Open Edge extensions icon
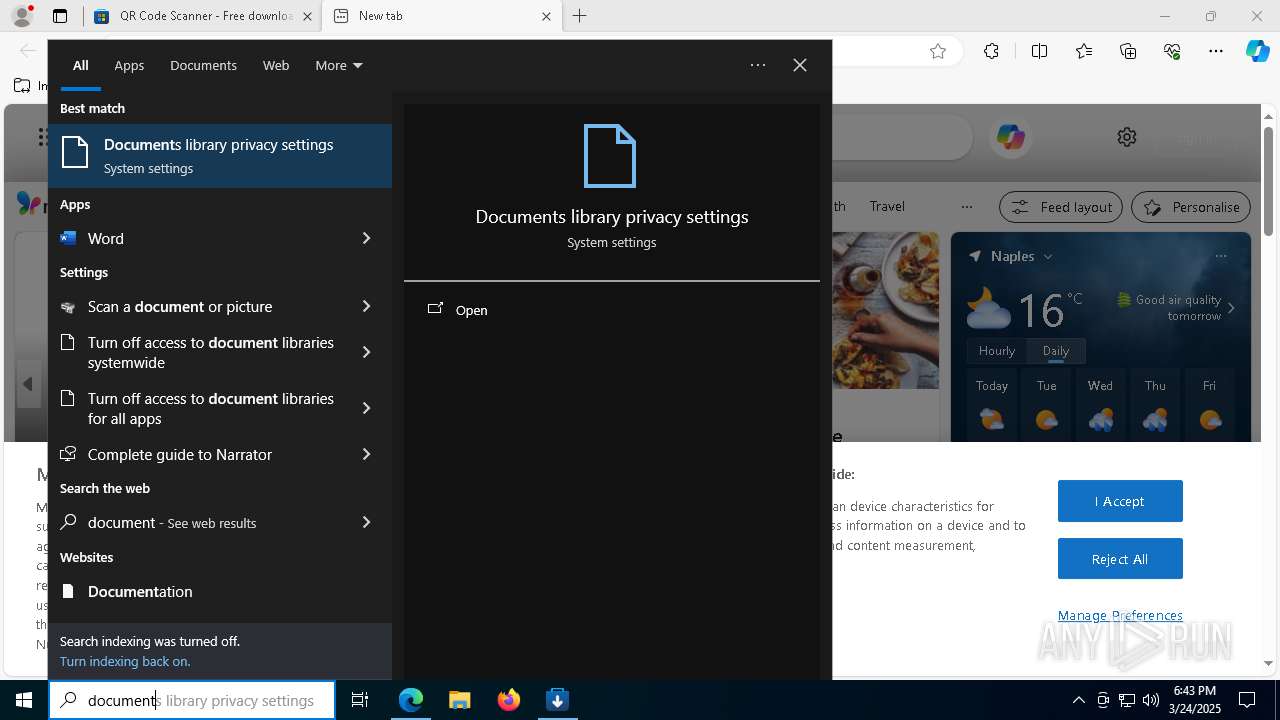Image resolution: width=1280 pixels, height=720 pixels. 991,51
